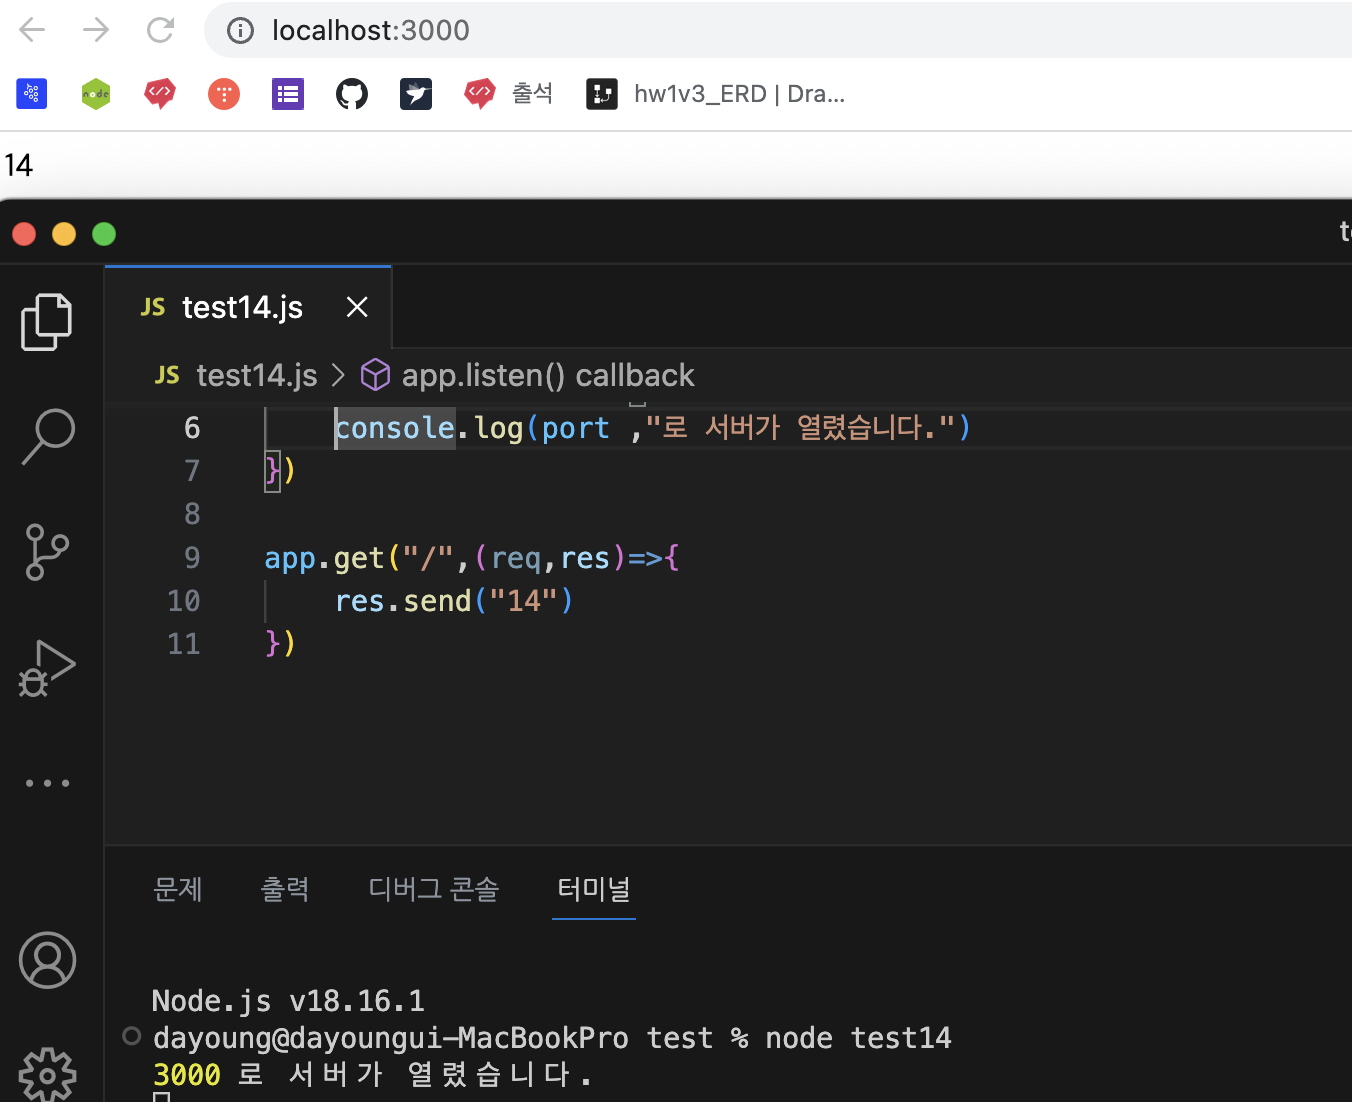Open the GitHub bookmark
The height and width of the screenshot is (1102, 1352).
point(352,94)
